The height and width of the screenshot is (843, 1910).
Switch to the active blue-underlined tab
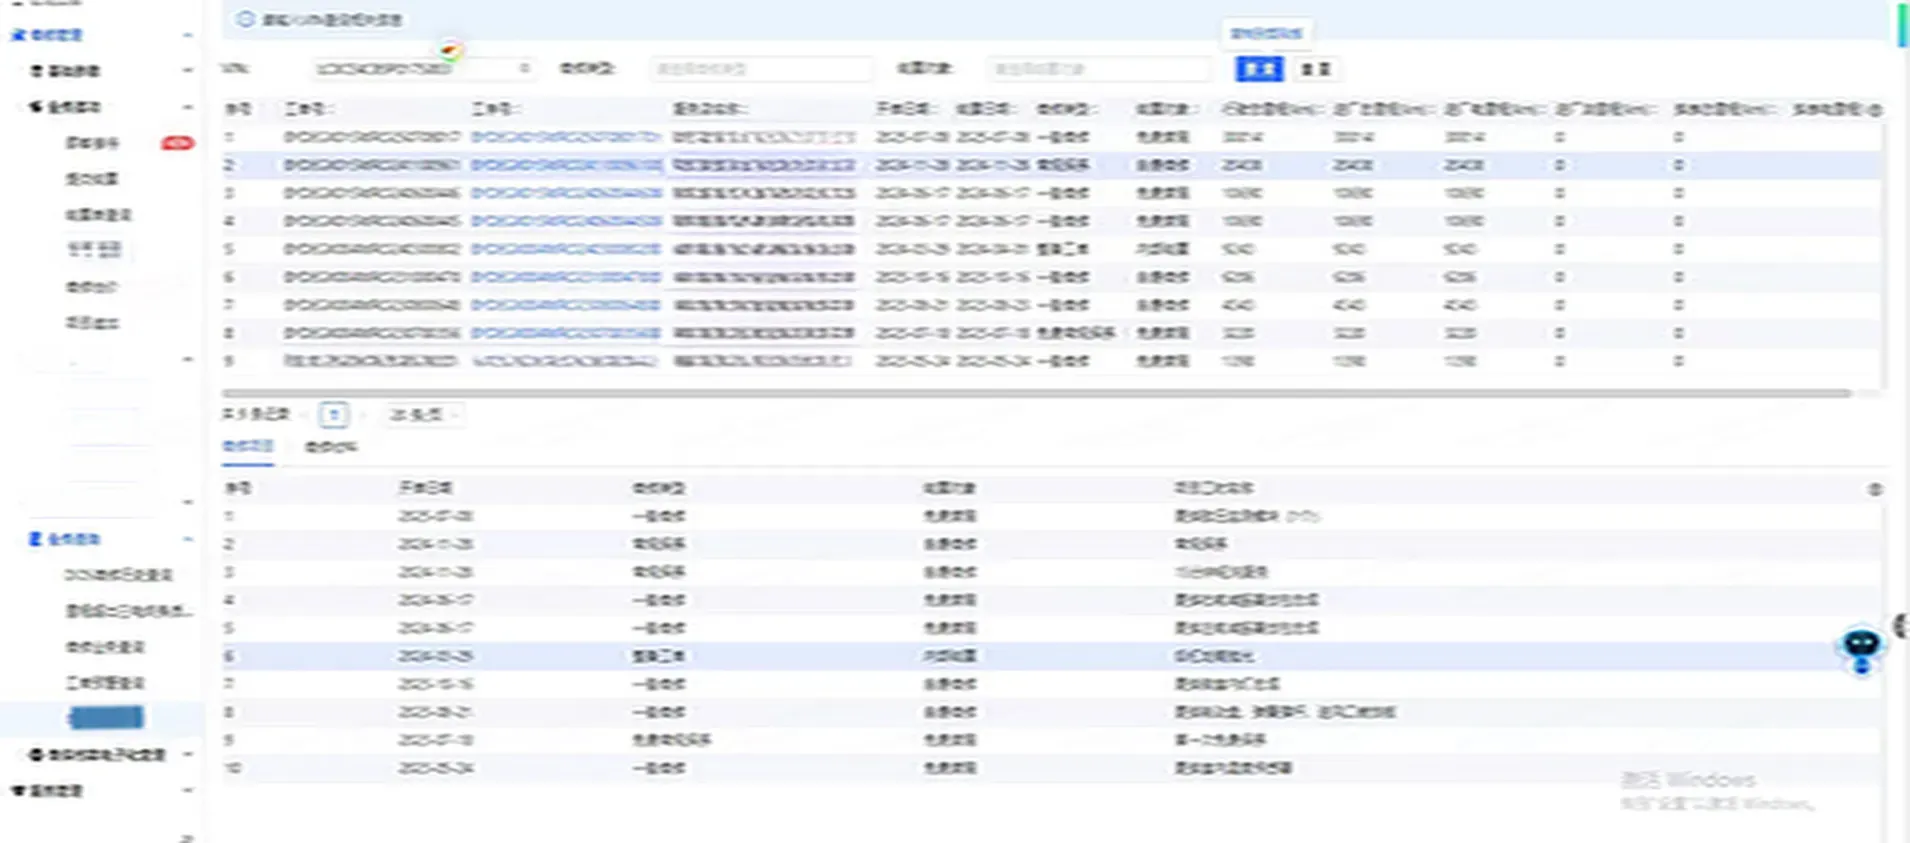point(247,446)
